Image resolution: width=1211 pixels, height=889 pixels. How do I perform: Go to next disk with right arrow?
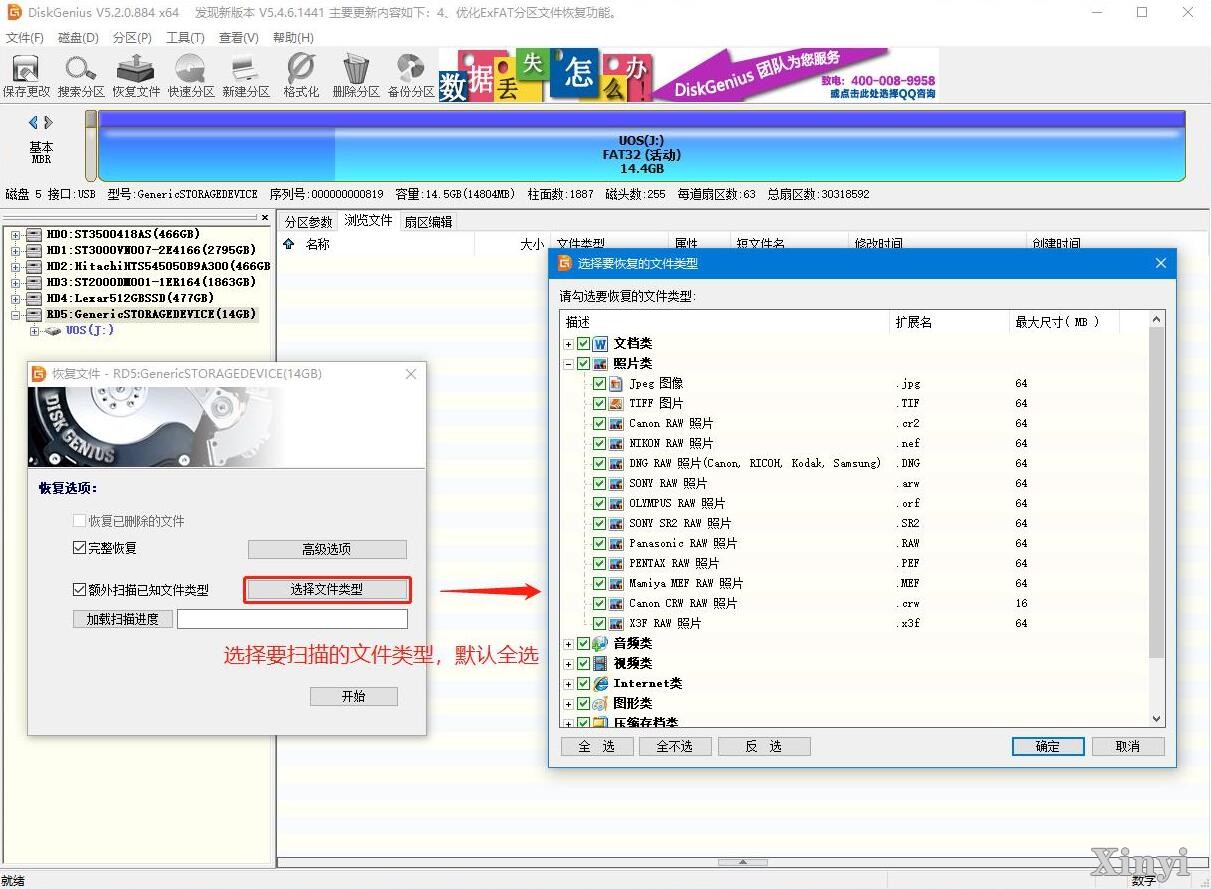[48, 122]
